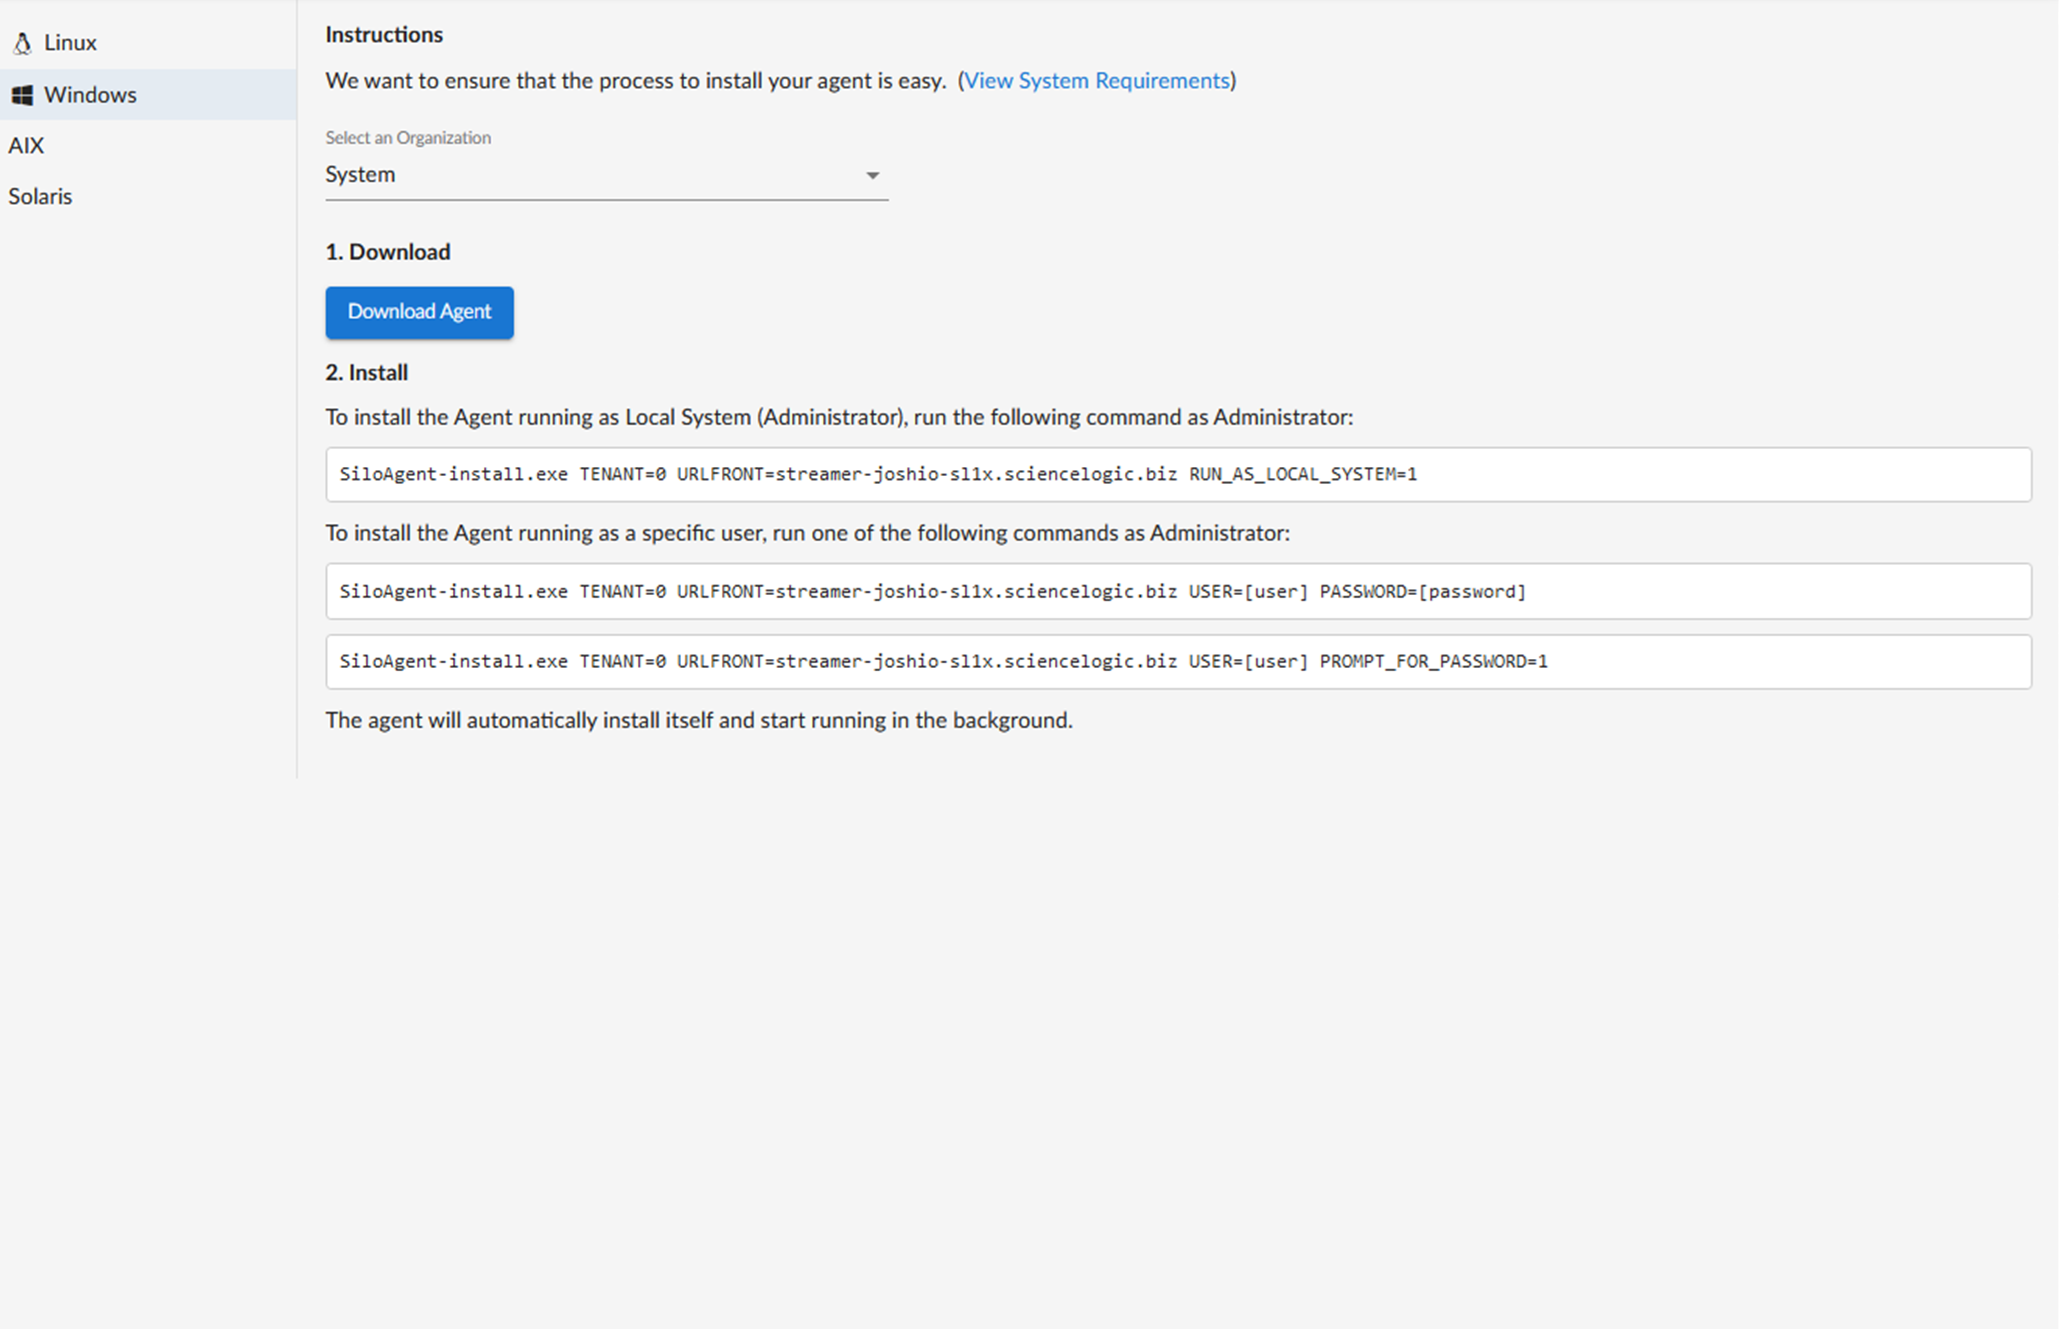The image size is (2059, 1329).
Task: Open the View System Requirements link
Action: (1096, 81)
